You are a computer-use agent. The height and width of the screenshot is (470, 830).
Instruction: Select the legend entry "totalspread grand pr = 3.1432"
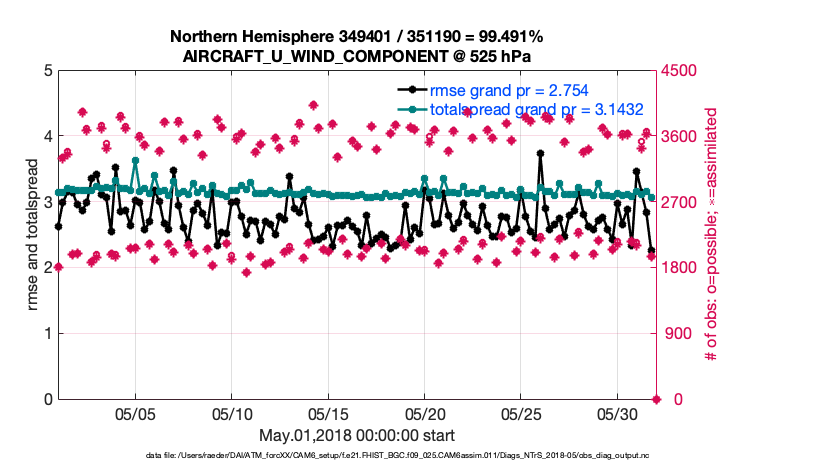tap(536, 110)
